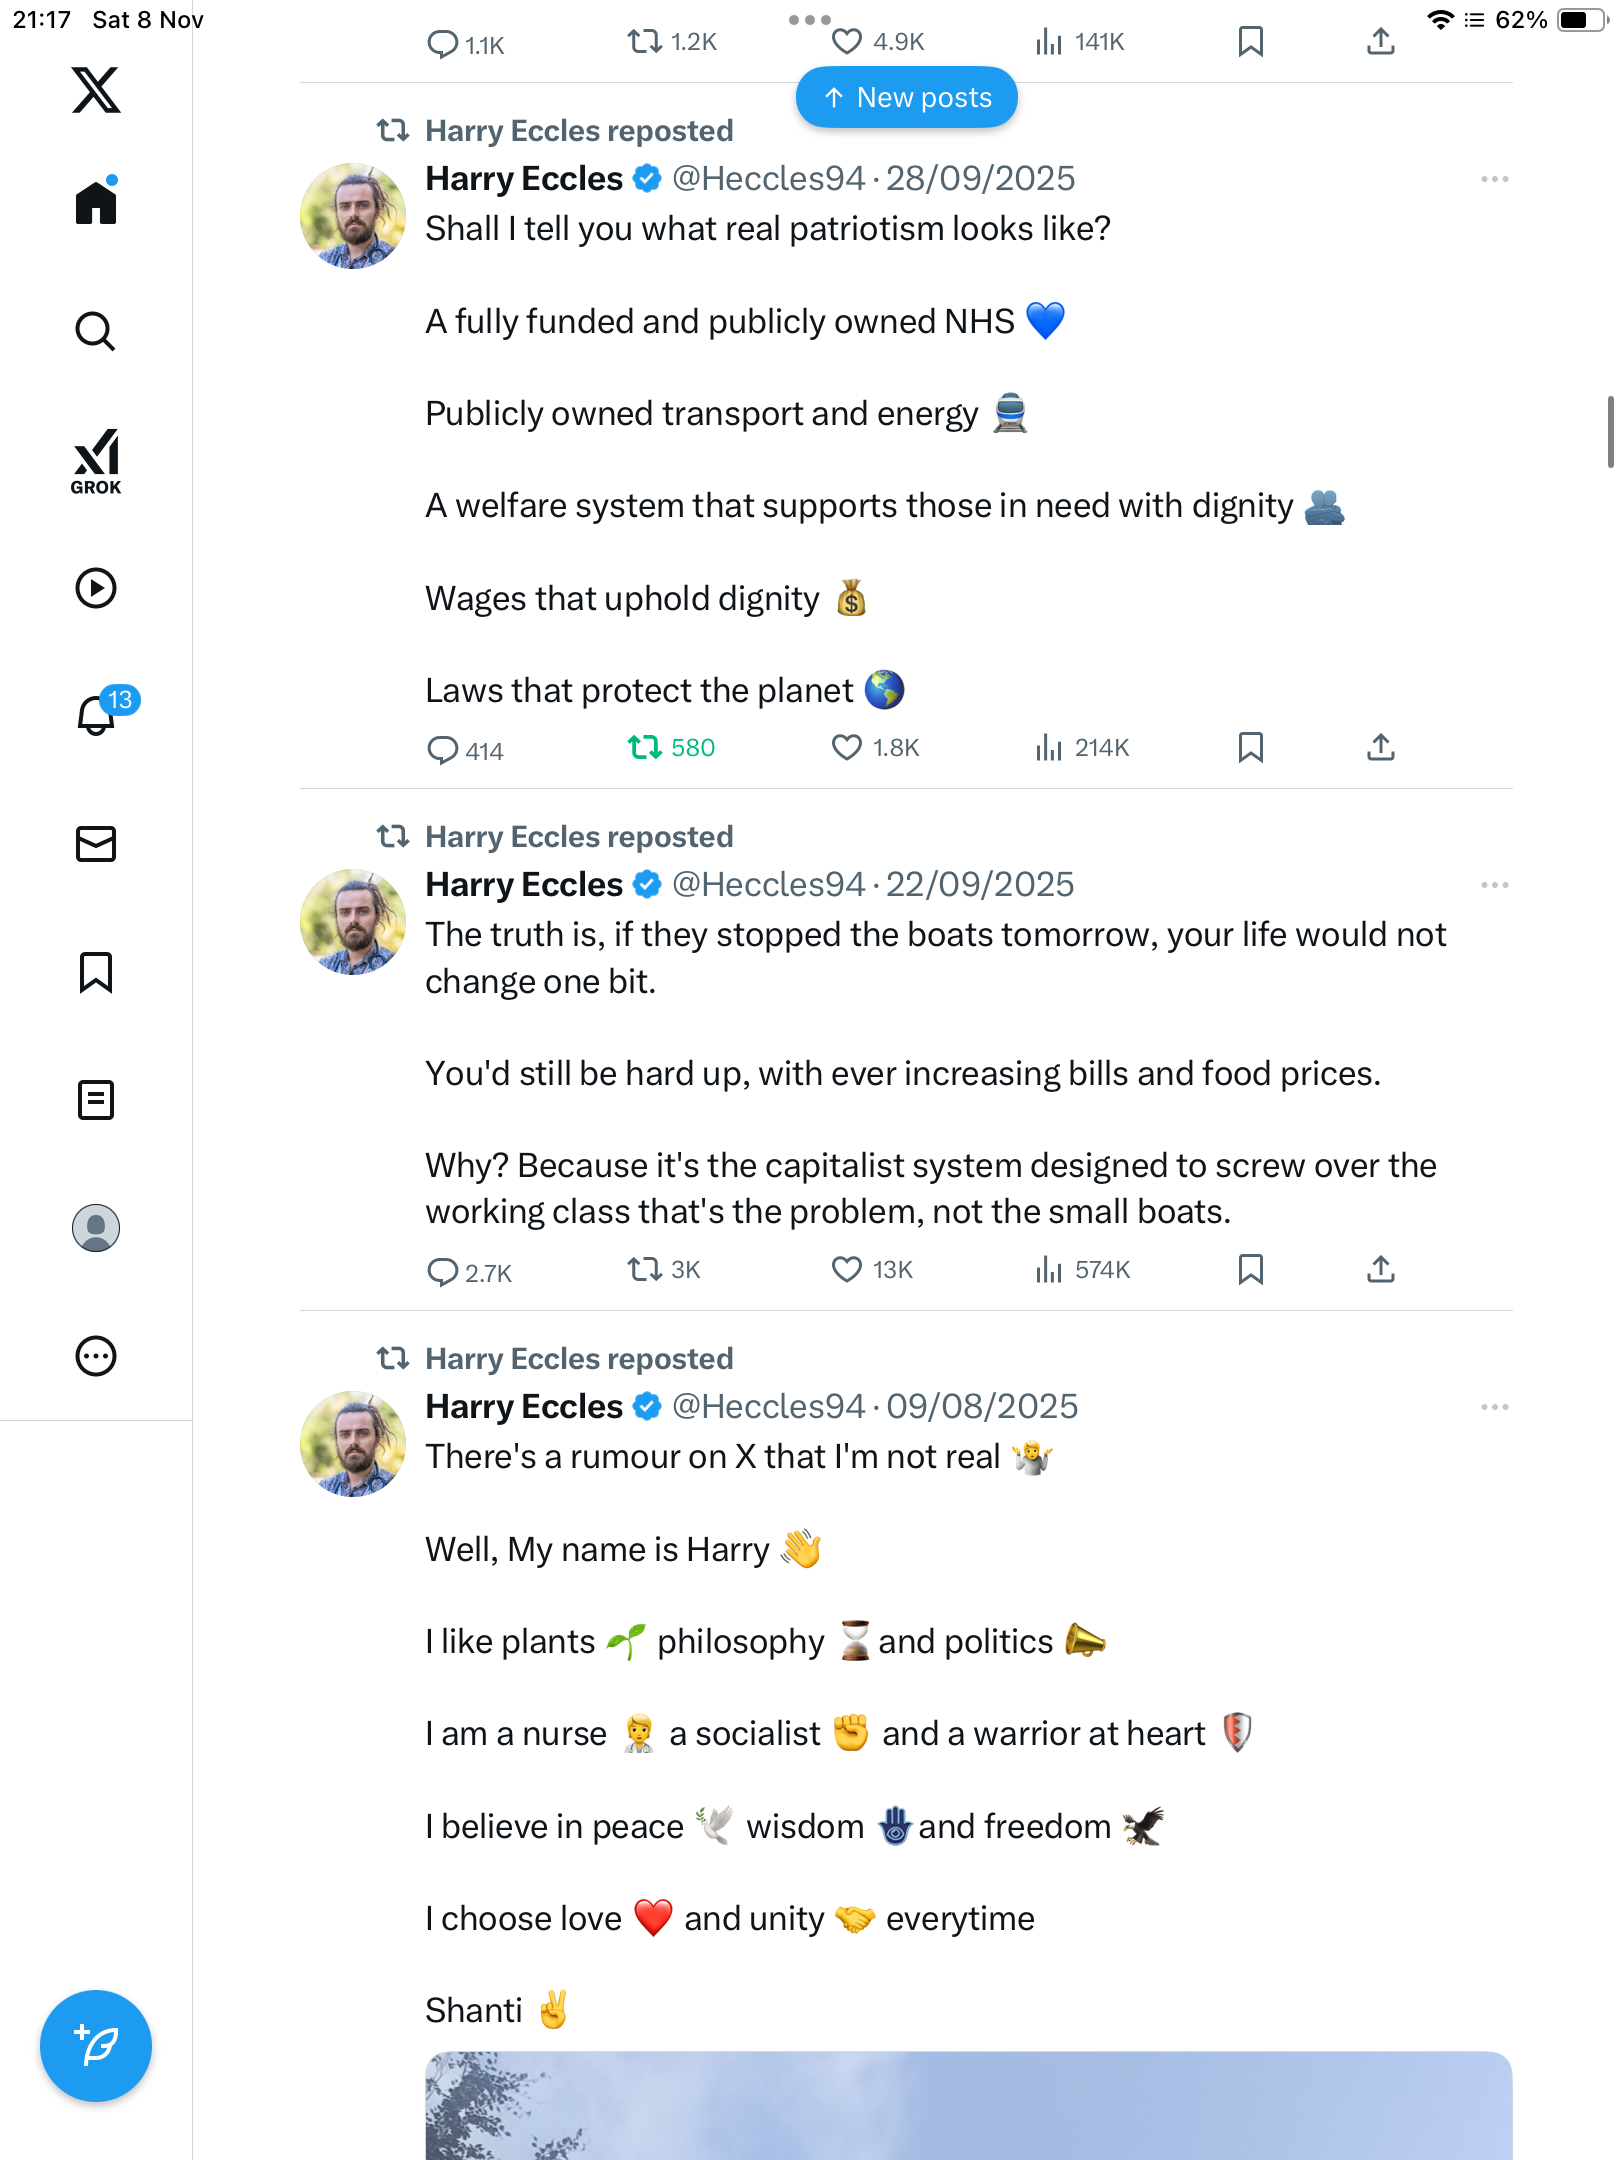Open the @Heccles94 handle on rumour post

[768, 1407]
